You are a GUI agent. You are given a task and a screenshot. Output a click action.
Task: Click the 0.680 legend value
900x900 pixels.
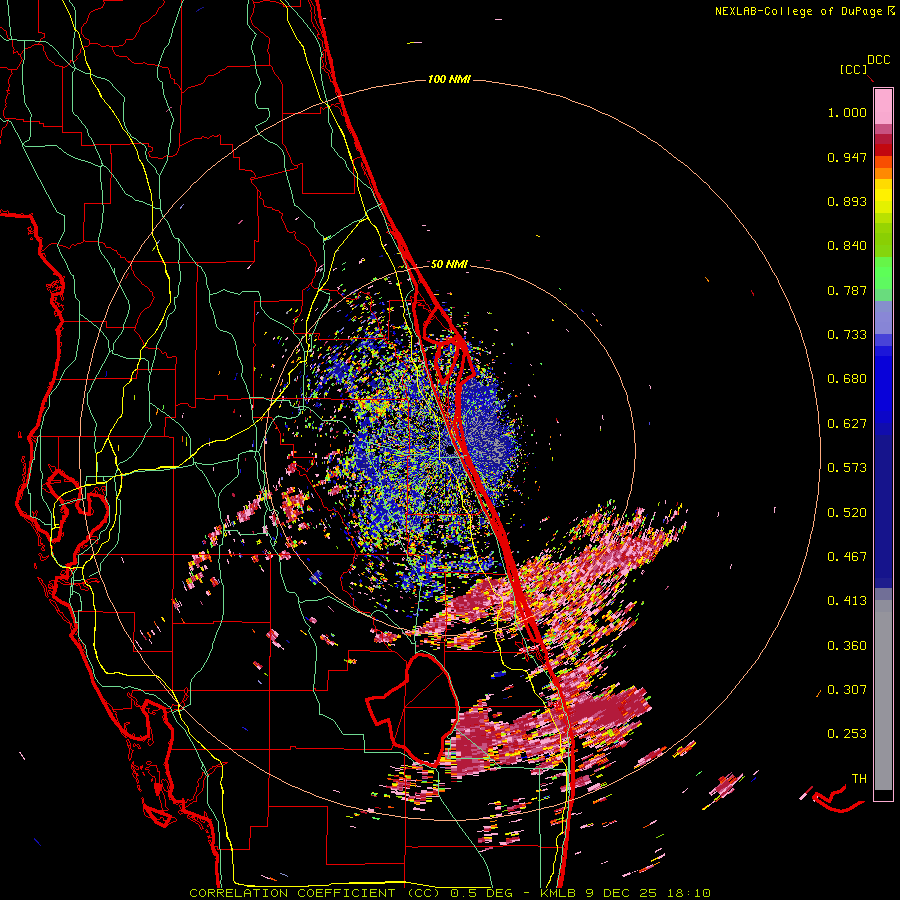click(x=847, y=379)
